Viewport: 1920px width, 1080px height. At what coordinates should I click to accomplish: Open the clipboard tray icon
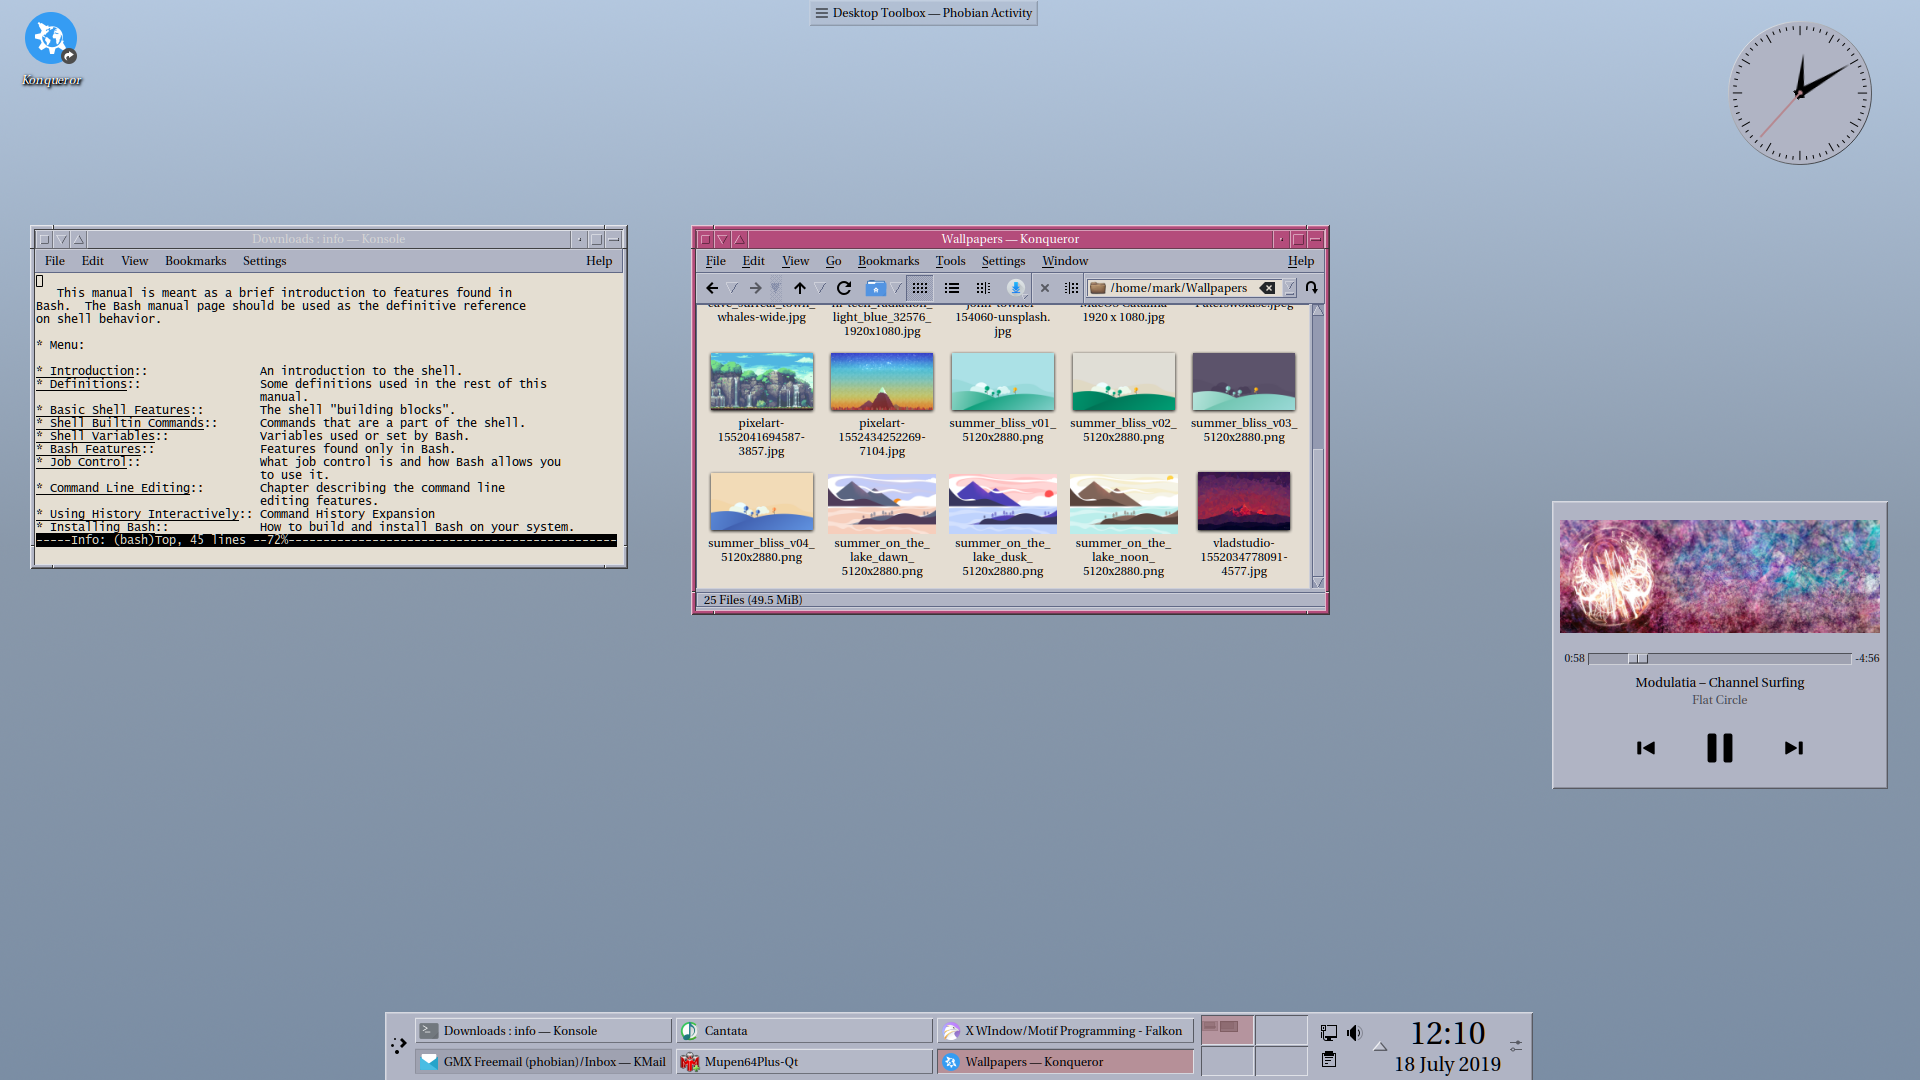pyautogui.click(x=1329, y=1059)
